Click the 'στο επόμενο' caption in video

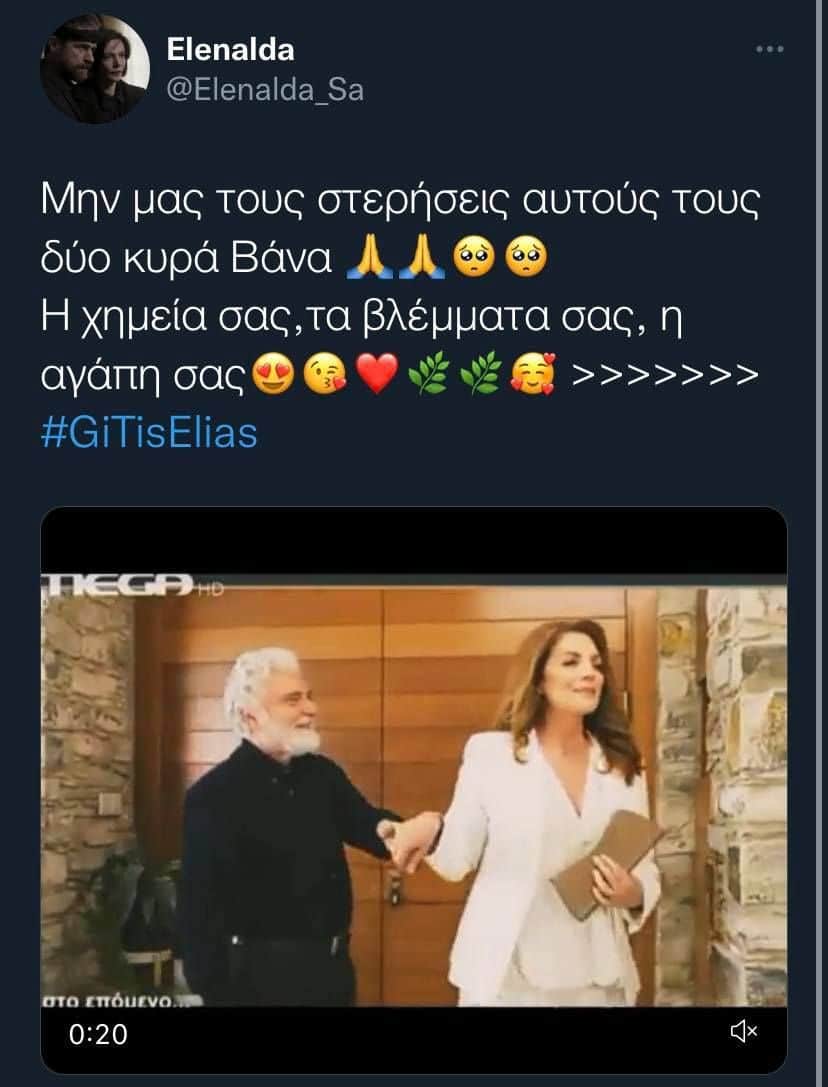121,1000
